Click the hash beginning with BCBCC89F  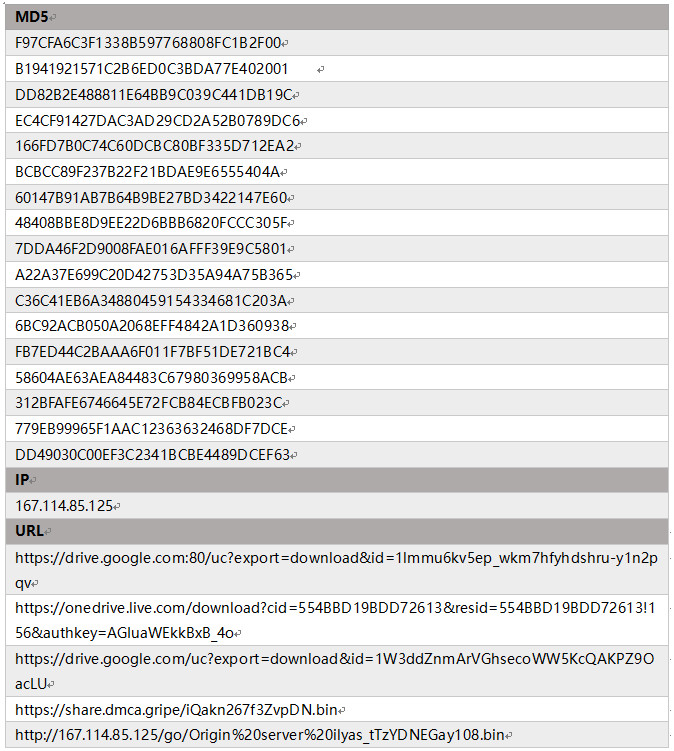(x=149, y=172)
